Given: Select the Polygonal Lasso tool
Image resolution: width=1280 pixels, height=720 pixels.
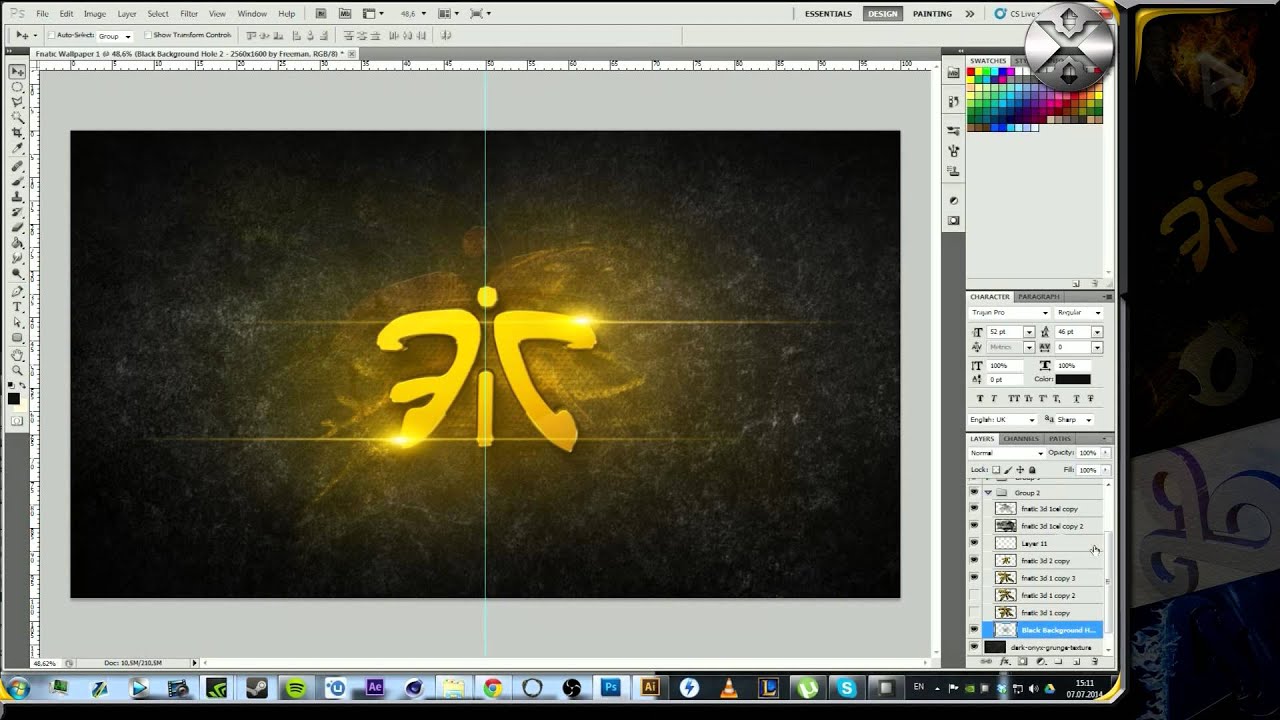Looking at the screenshot, I should (17, 103).
